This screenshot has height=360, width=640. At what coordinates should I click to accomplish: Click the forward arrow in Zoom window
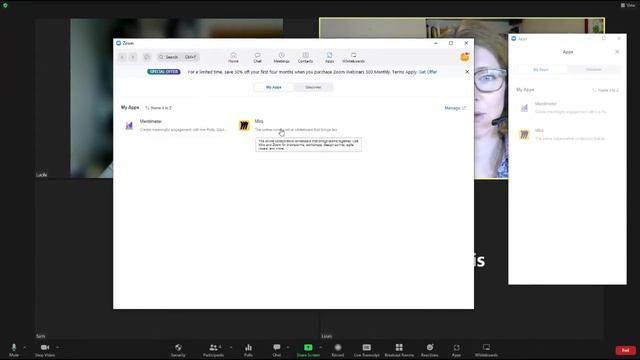(x=133, y=57)
